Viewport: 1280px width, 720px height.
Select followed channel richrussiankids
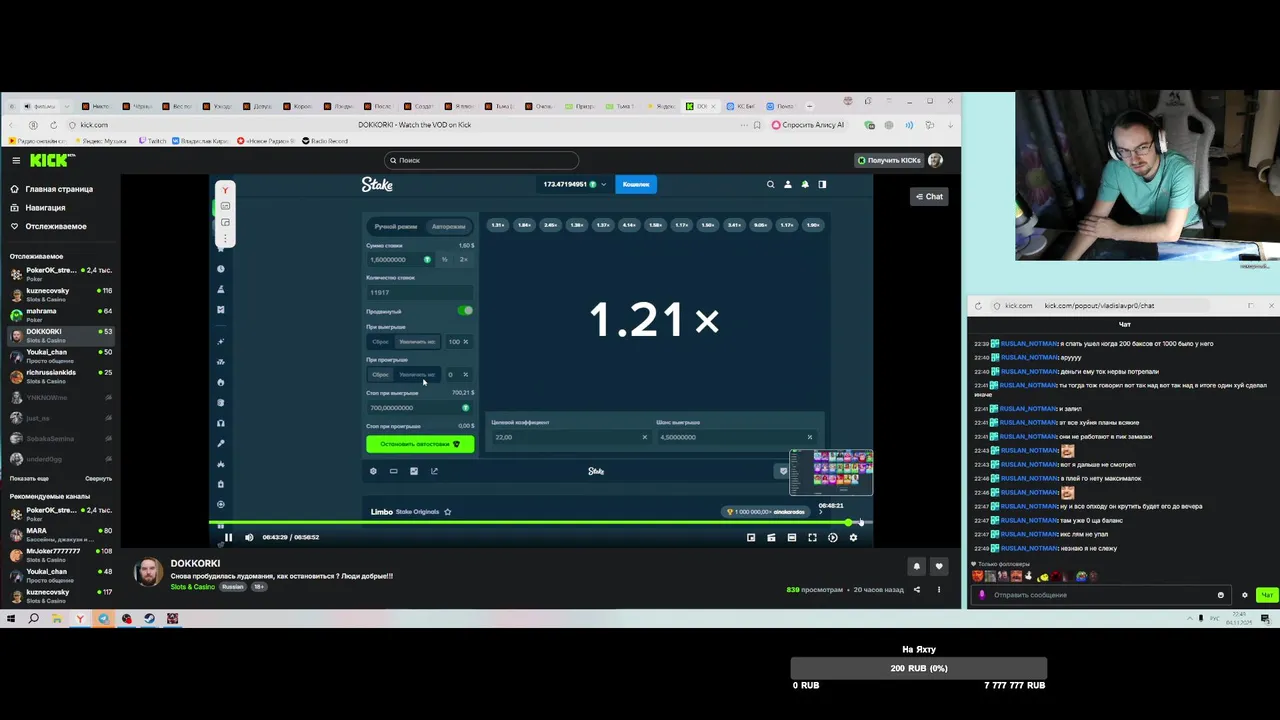point(60,376)
